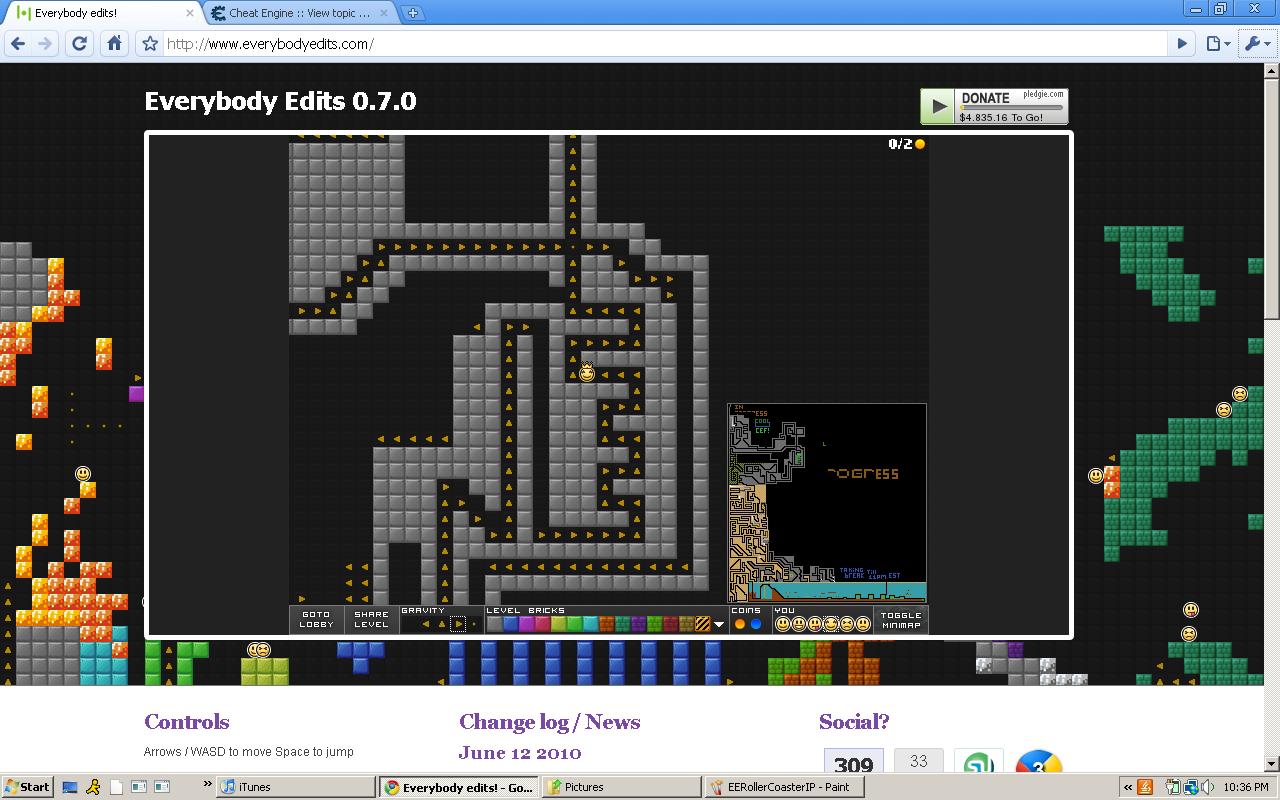Click the Share Level button
Image resolution: width=1280 pixels, height=800 pixels.
pyautogui.click(x=371, y=620)
